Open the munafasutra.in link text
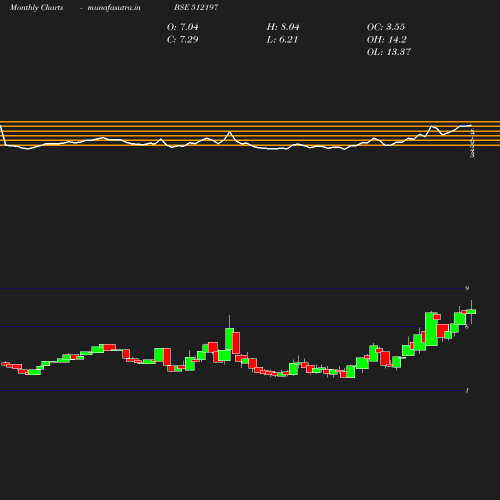The width and height of the screenshot is (500, 500). click(114, 7)
